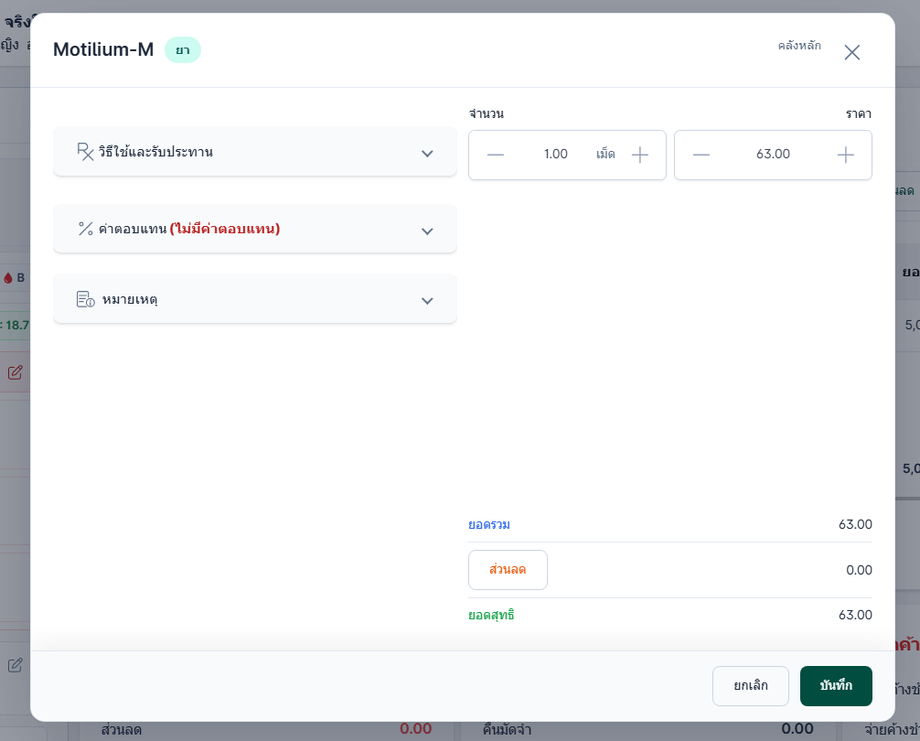The width and height of the screenshot is (920, 741).
Task: Click the 0.00 discount amount
Action: pyautogui.click(x=859, y=570)
